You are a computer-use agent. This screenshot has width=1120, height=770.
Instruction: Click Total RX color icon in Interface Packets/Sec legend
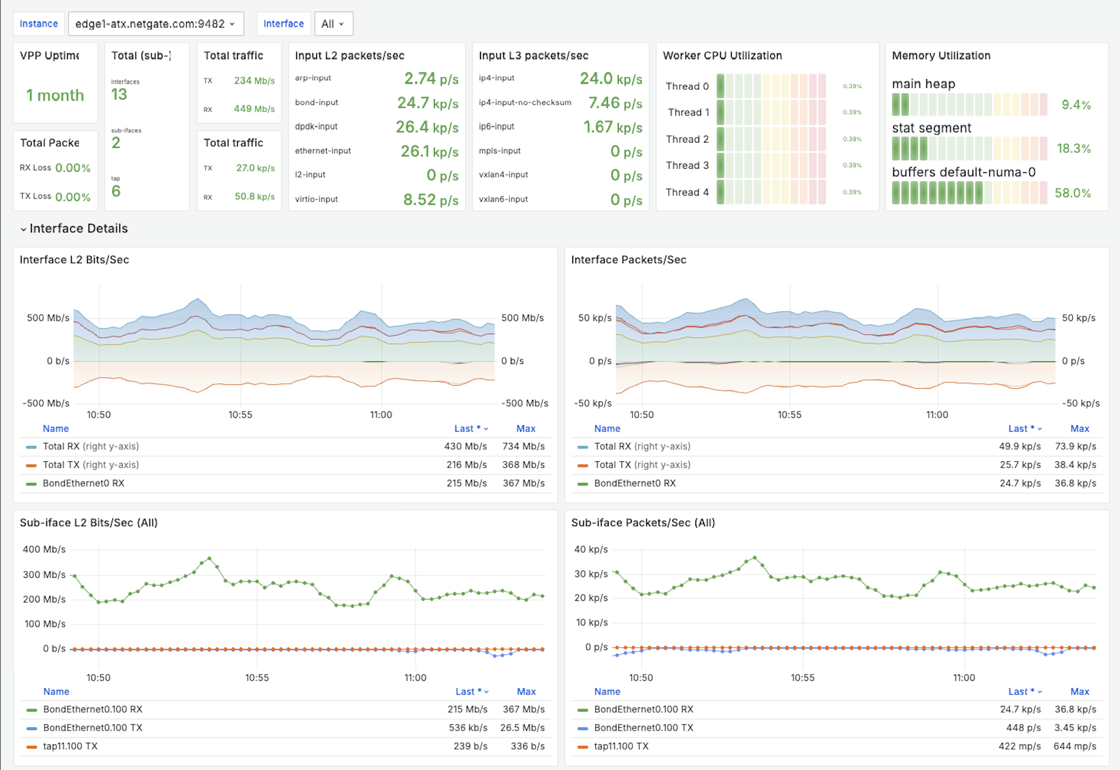[583, 447]
